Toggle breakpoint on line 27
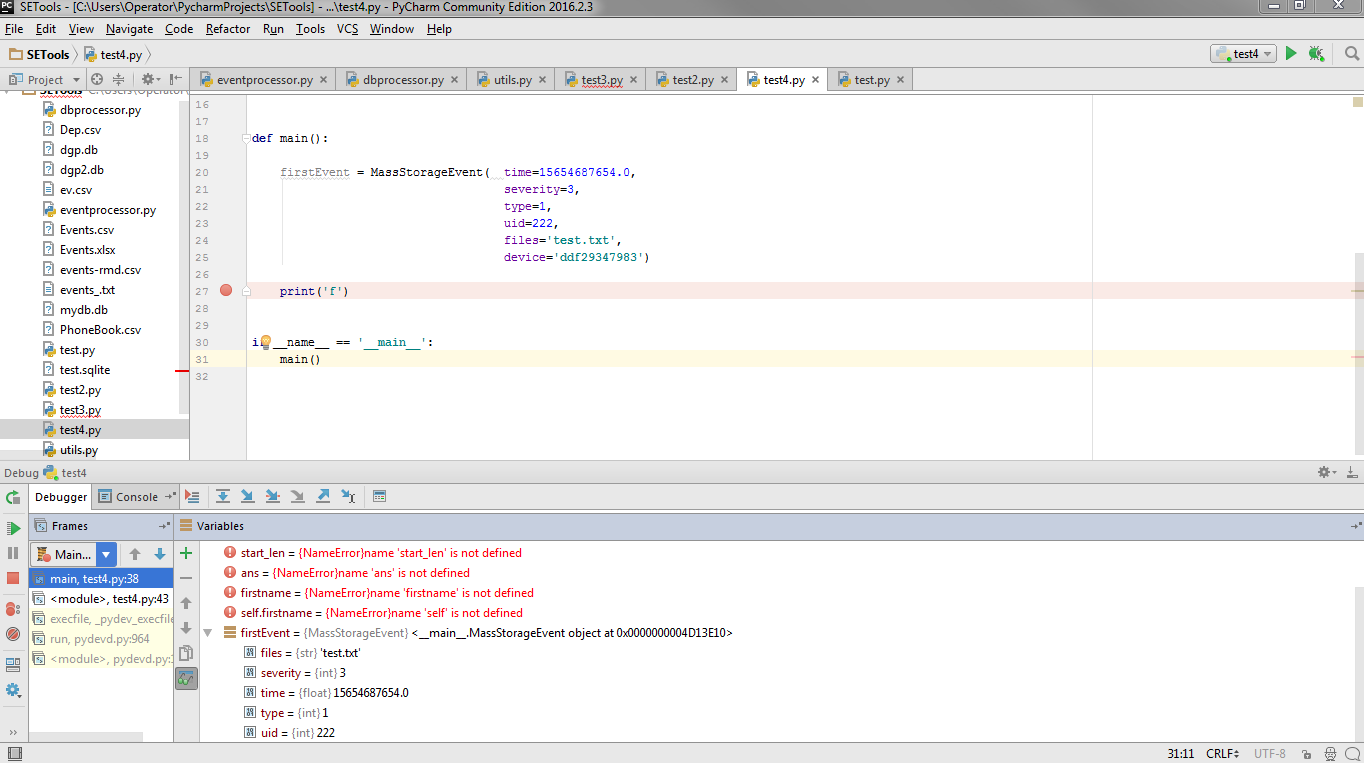This screenshot has width=1364, height=763. click(226, 290)
